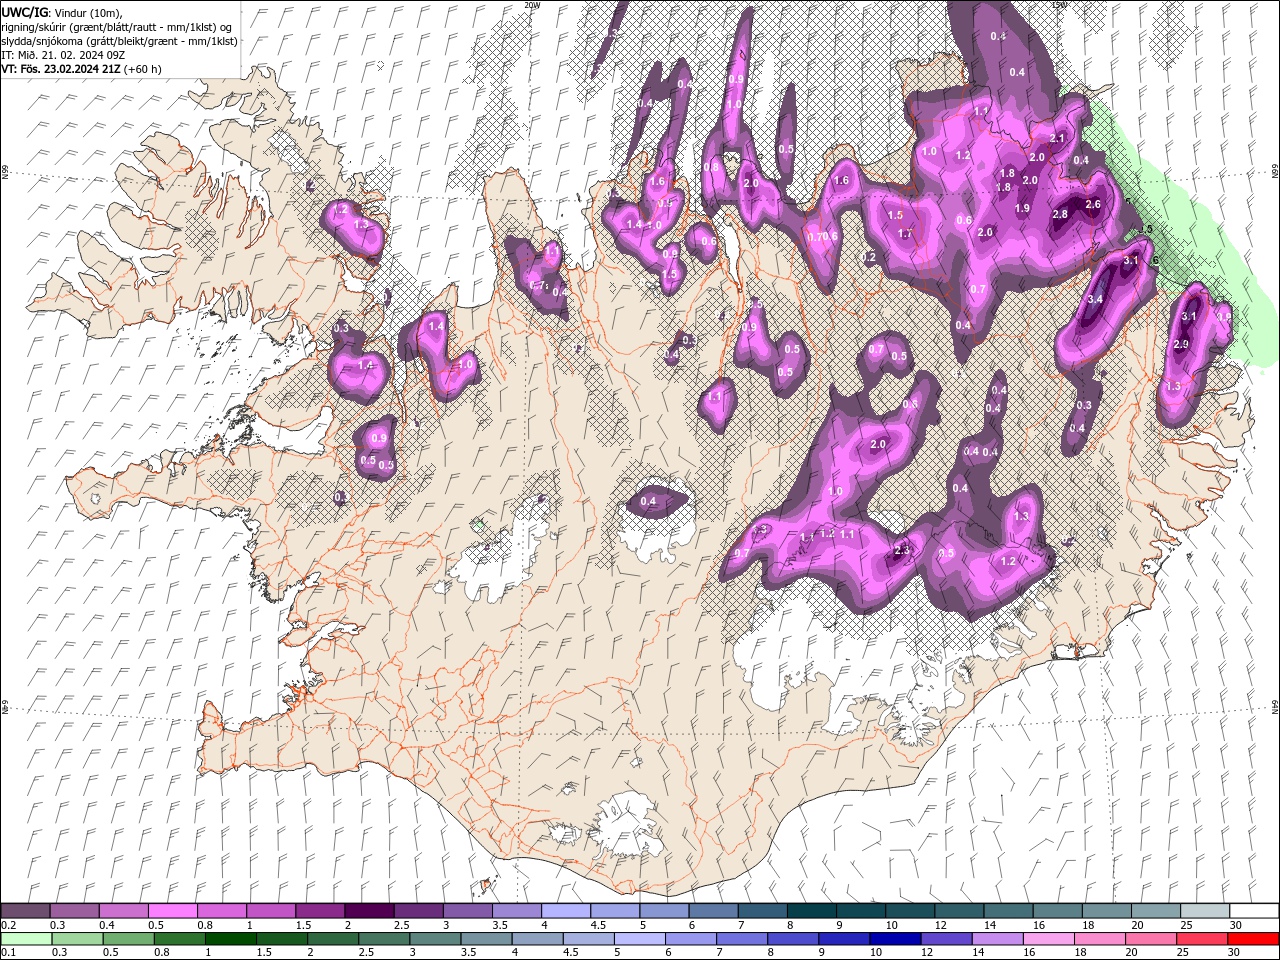1280x960 pixels.
Task: Click the 'Vindur (10m)' heading text
Action: click(x=89, y=12)
